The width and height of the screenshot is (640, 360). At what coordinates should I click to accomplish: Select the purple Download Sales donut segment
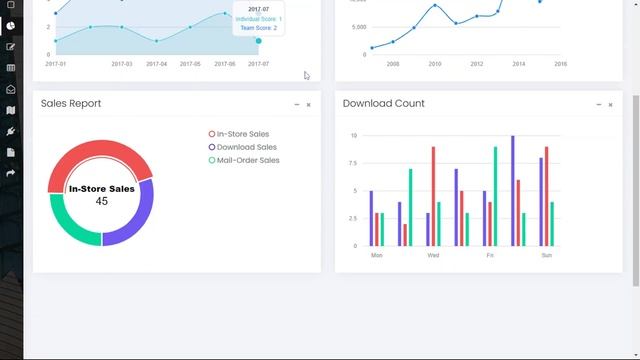[x=142, y=216]
